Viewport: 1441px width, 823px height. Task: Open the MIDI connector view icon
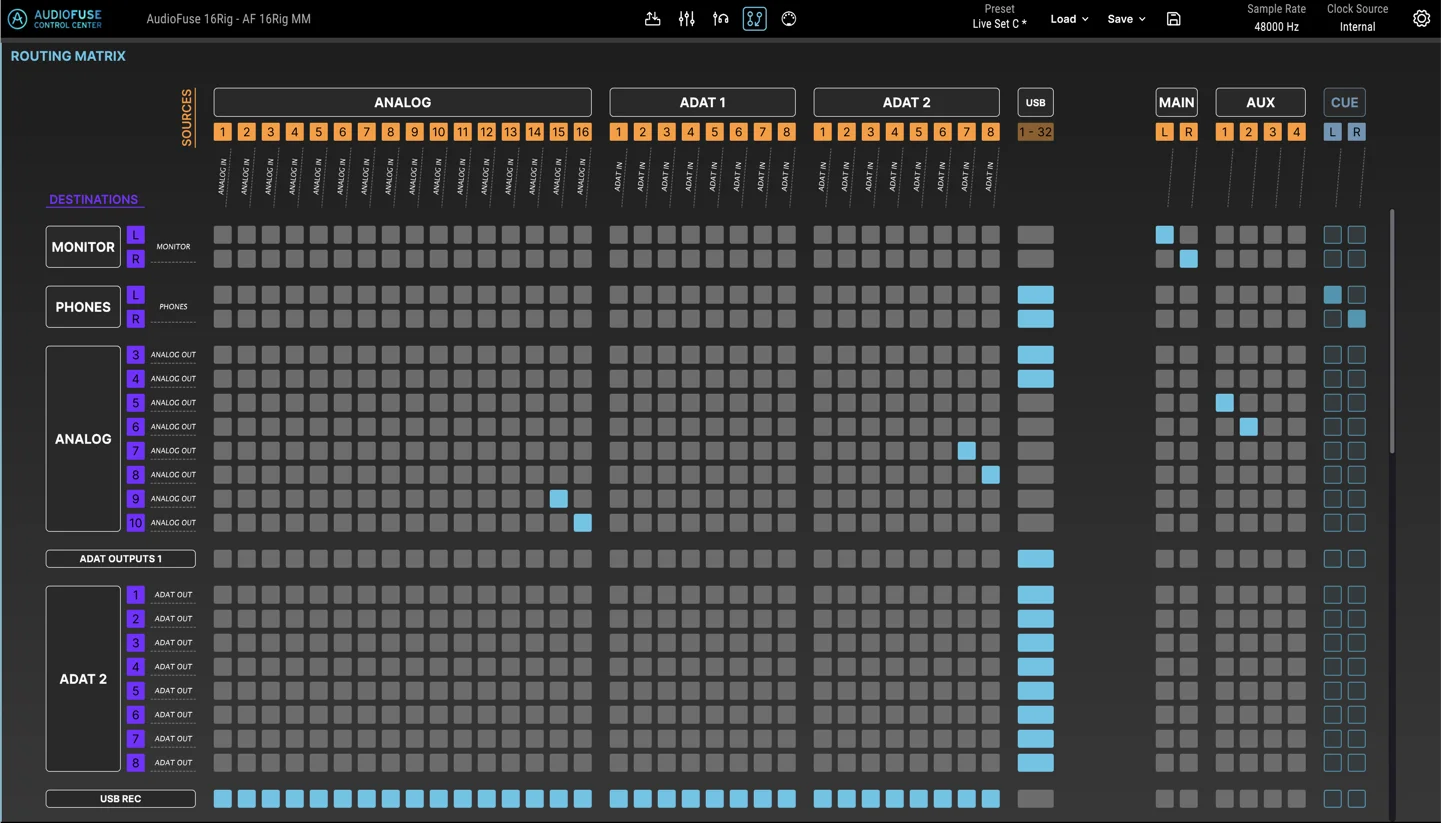click(x=788, y=19)
